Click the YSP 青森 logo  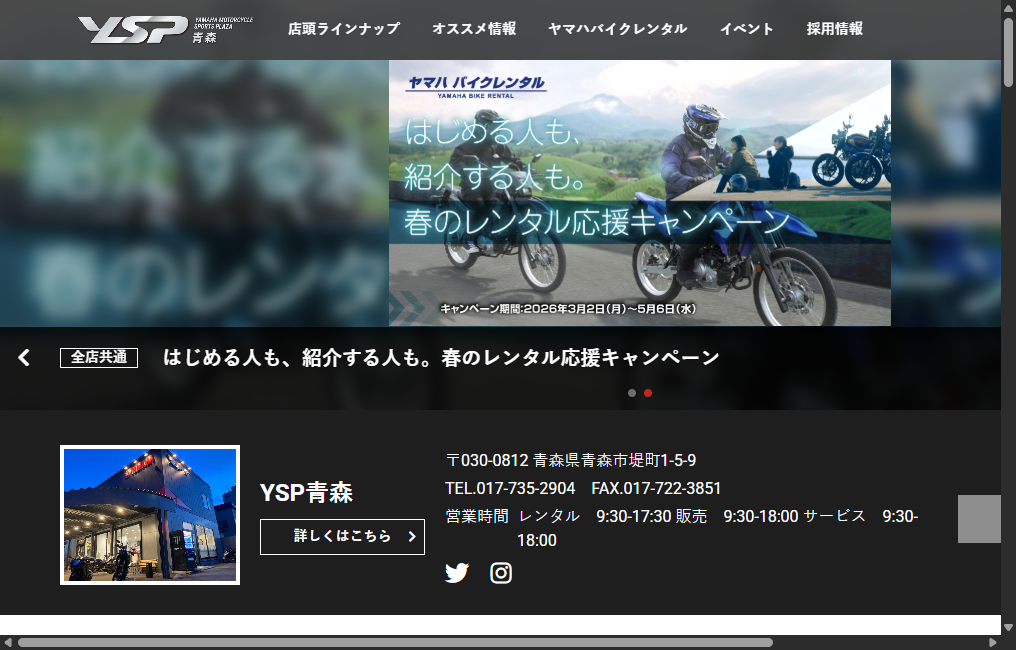[x=166, y=30]
